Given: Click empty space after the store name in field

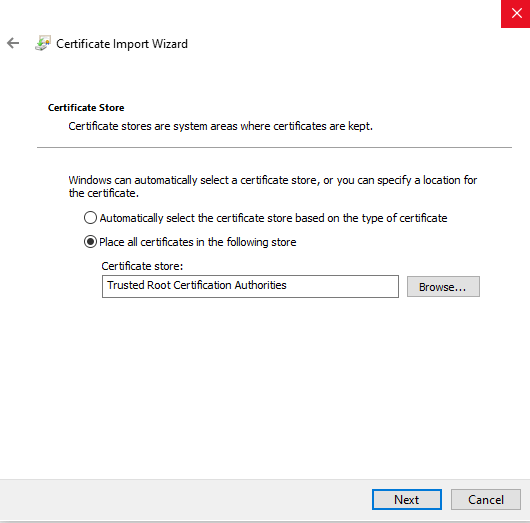Looking at the screenshot, I should [x=341, y=286].
